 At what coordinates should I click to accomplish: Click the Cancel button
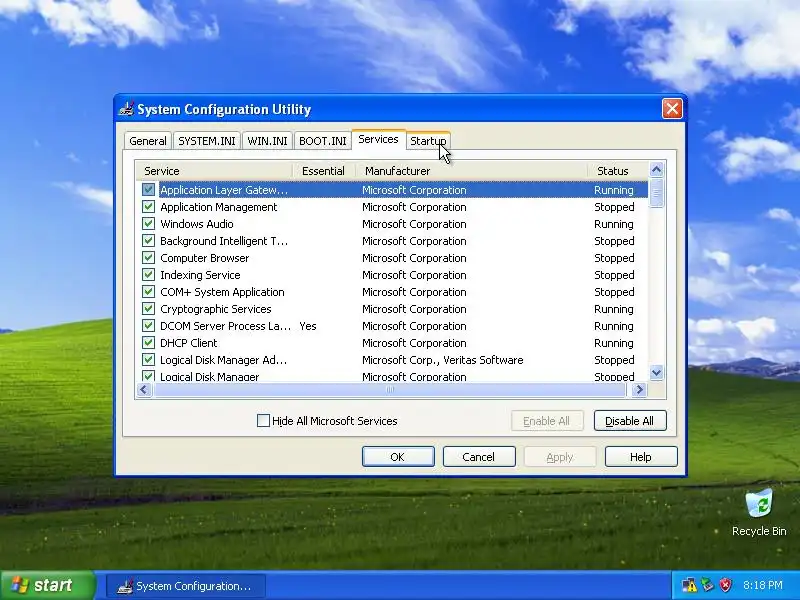[479, 457]
